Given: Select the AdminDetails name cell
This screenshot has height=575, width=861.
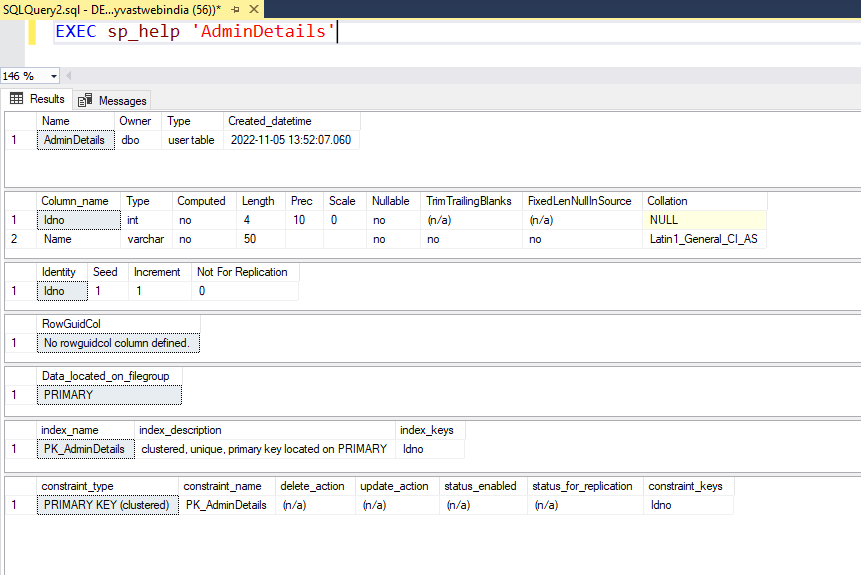Looking at the screenshot, I should [x=74, y=140].
